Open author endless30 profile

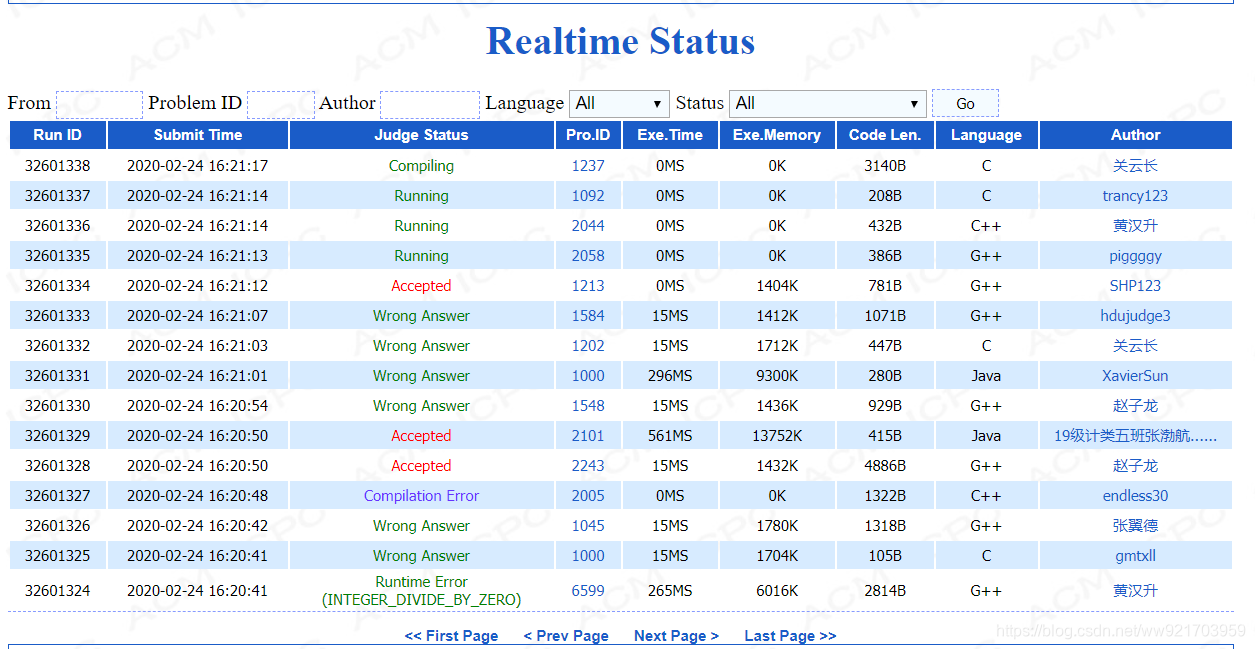click(x=1135, y=496)
